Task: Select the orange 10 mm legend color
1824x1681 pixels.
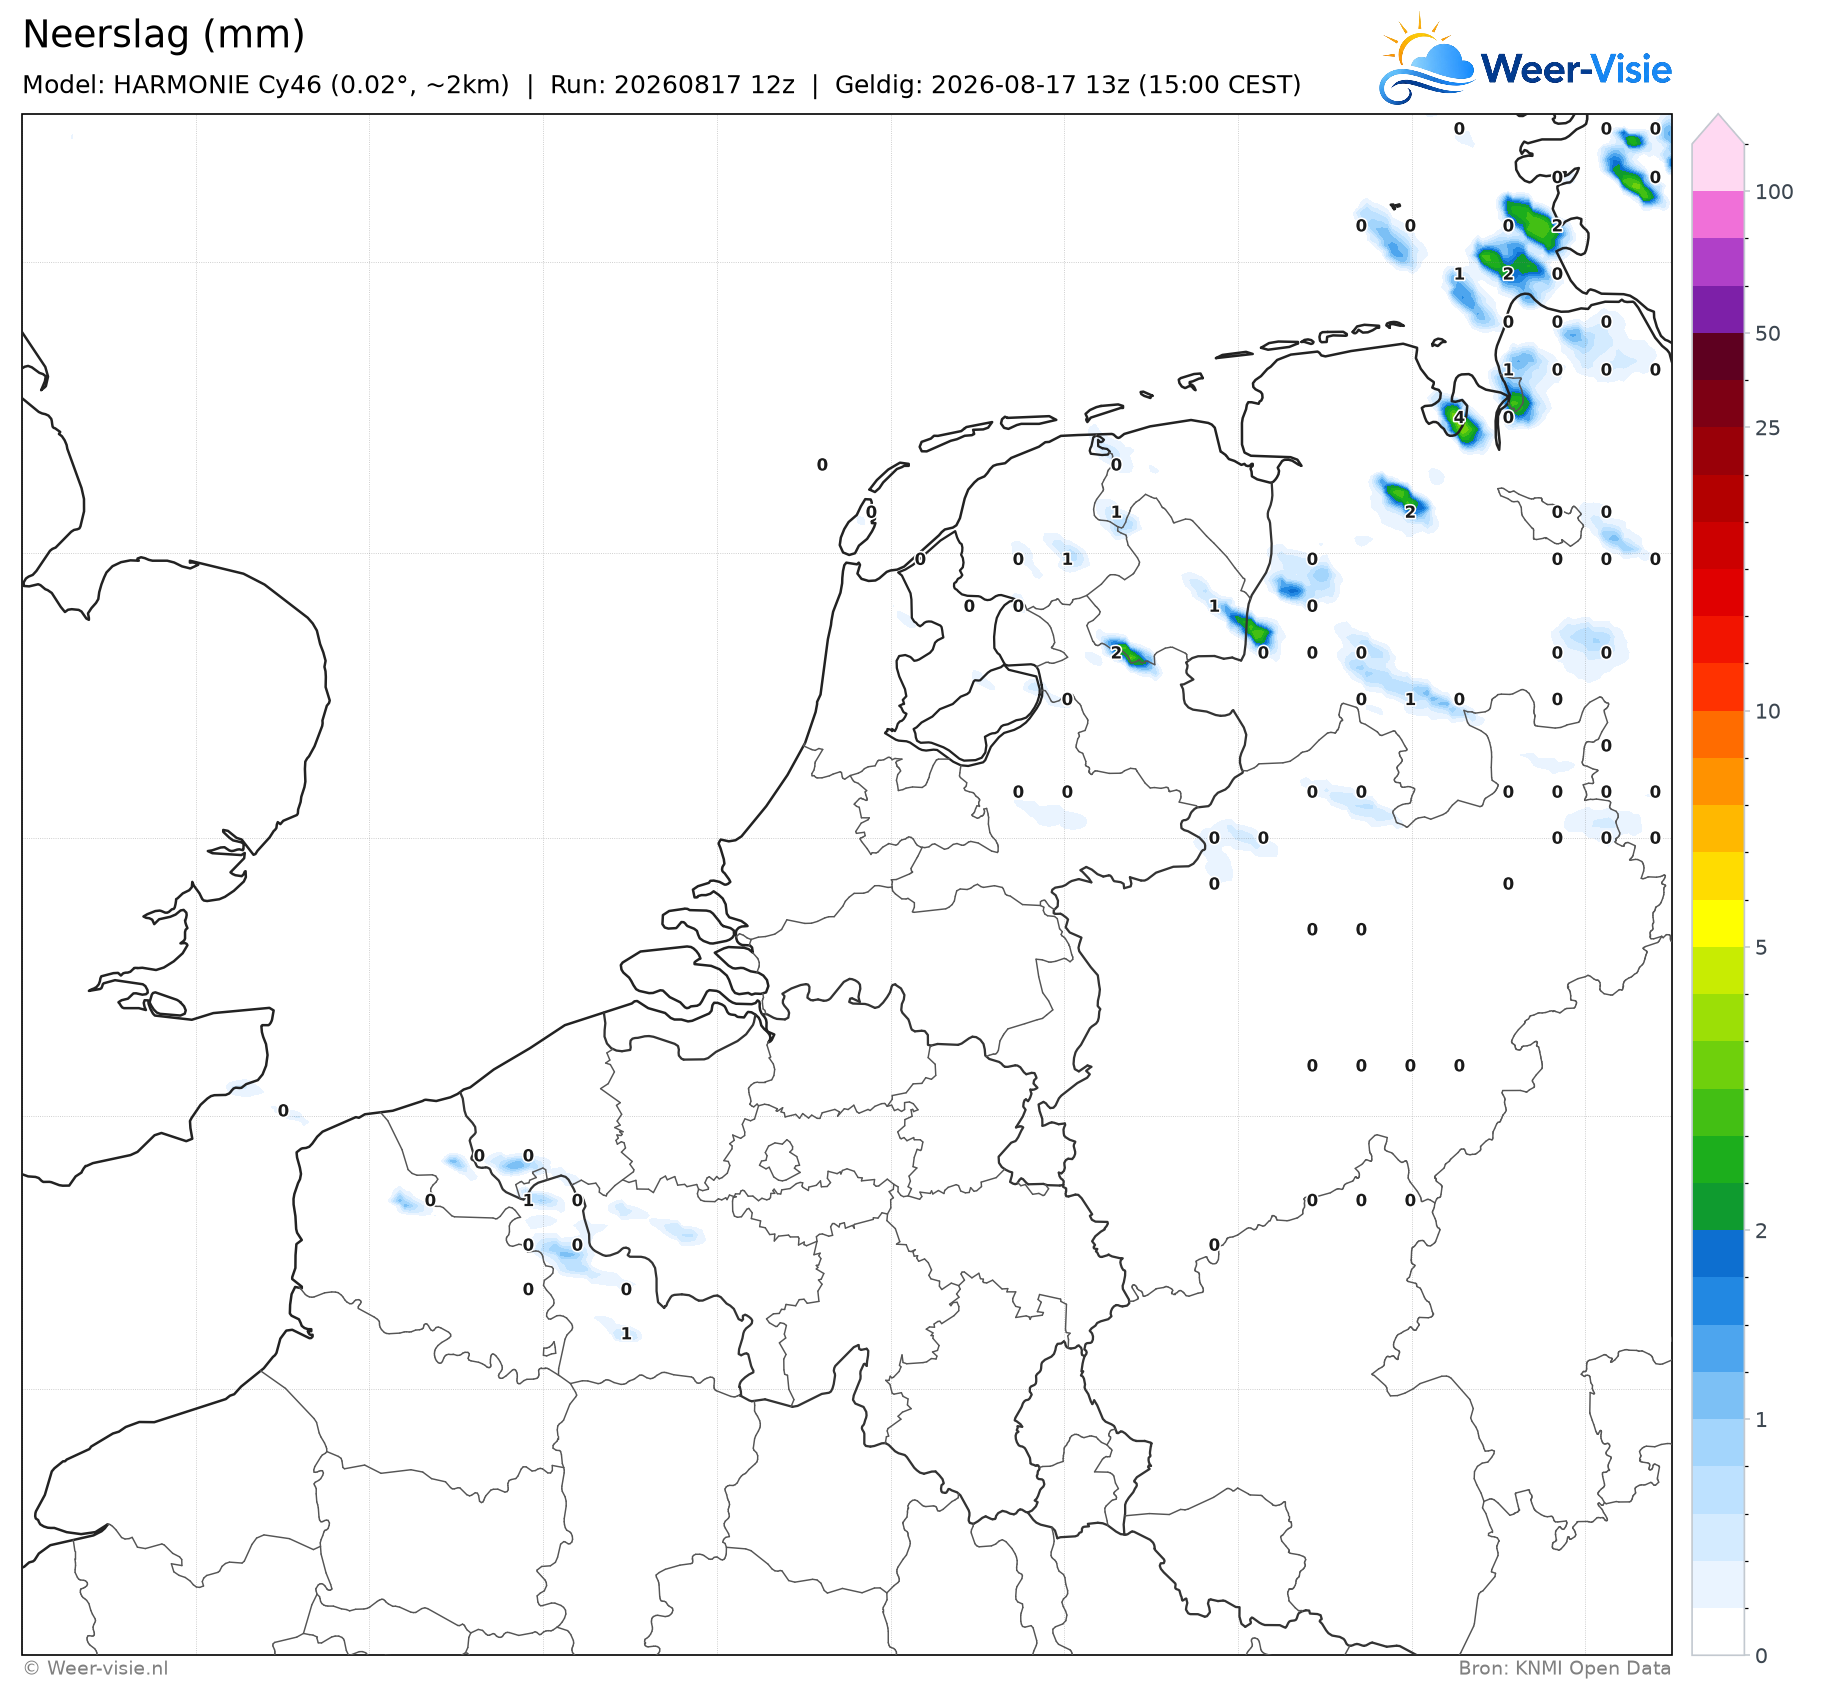Action: coord(1718,735)
